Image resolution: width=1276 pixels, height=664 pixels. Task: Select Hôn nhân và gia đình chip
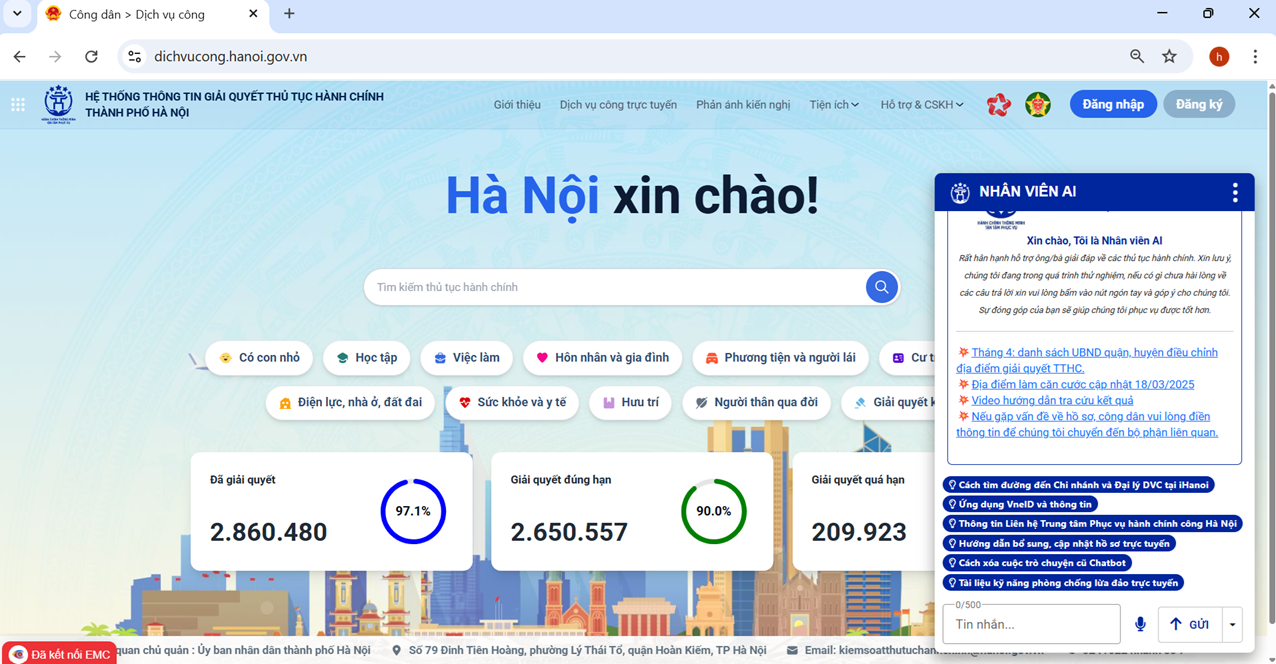tap(603, 358)
